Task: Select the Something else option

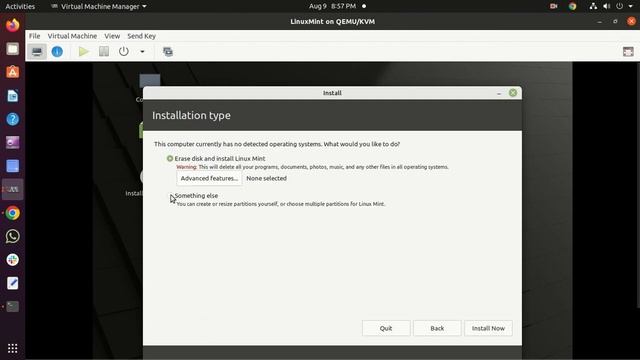Action: 192,196
